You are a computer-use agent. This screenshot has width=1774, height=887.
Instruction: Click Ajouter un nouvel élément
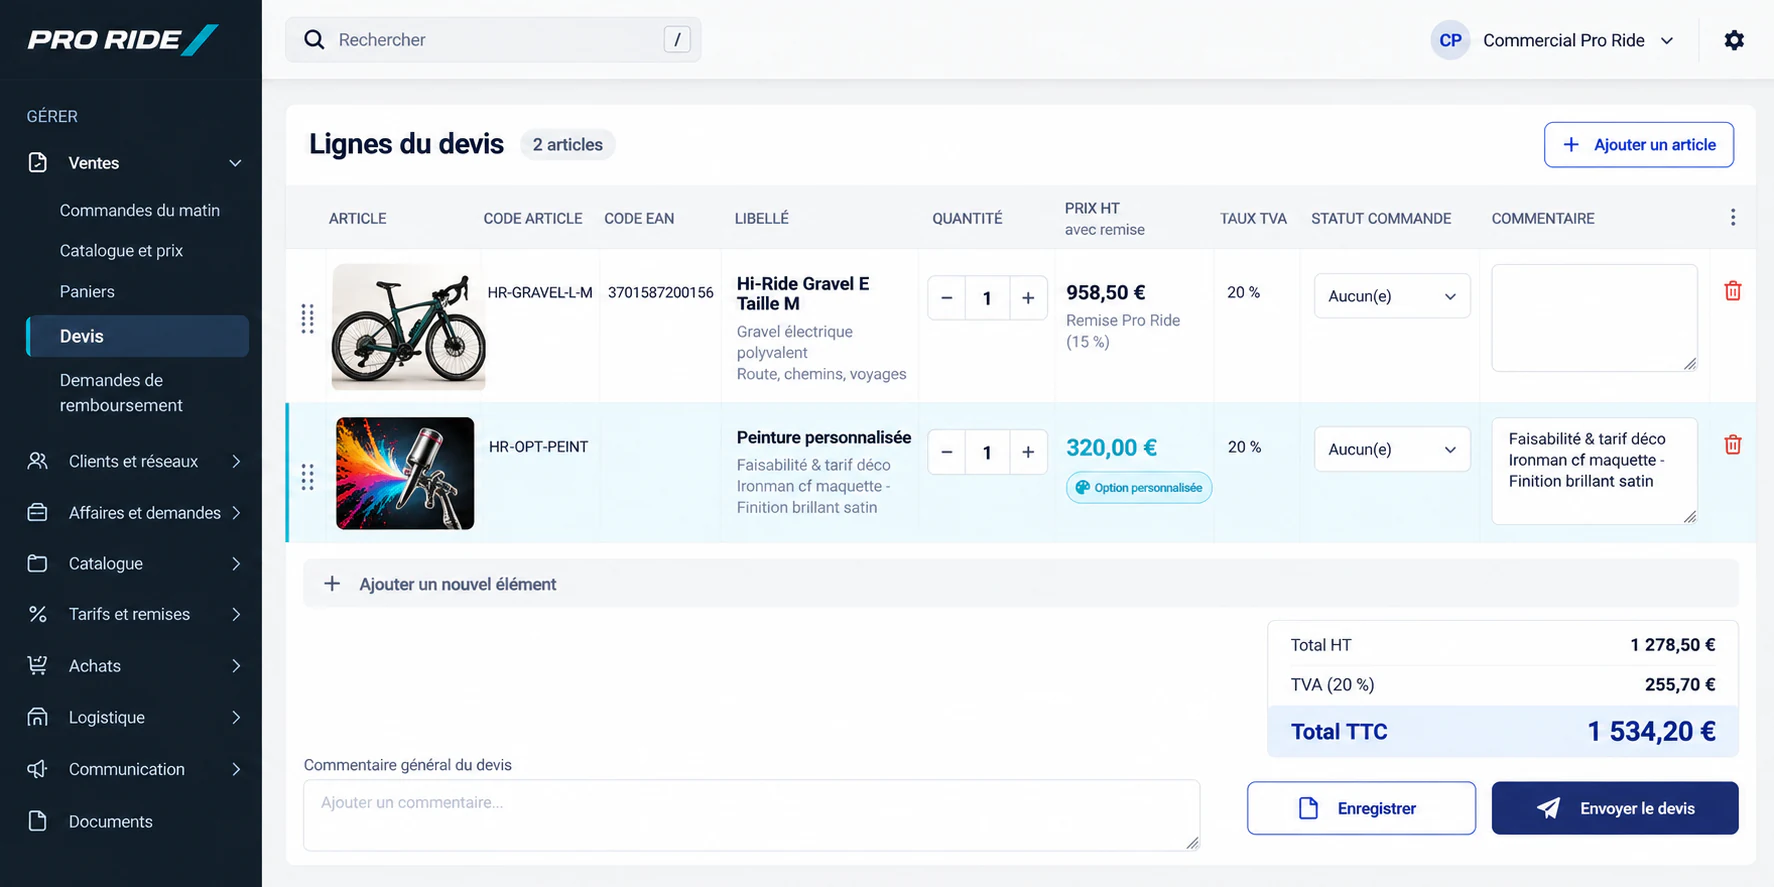tap(1020, 584)
